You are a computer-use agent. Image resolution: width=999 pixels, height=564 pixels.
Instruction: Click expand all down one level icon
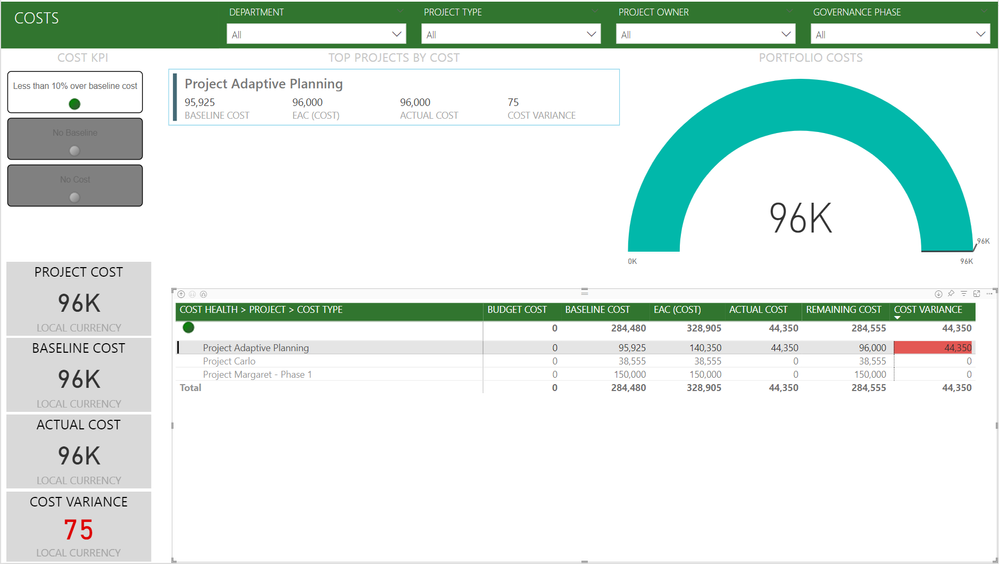203,294
